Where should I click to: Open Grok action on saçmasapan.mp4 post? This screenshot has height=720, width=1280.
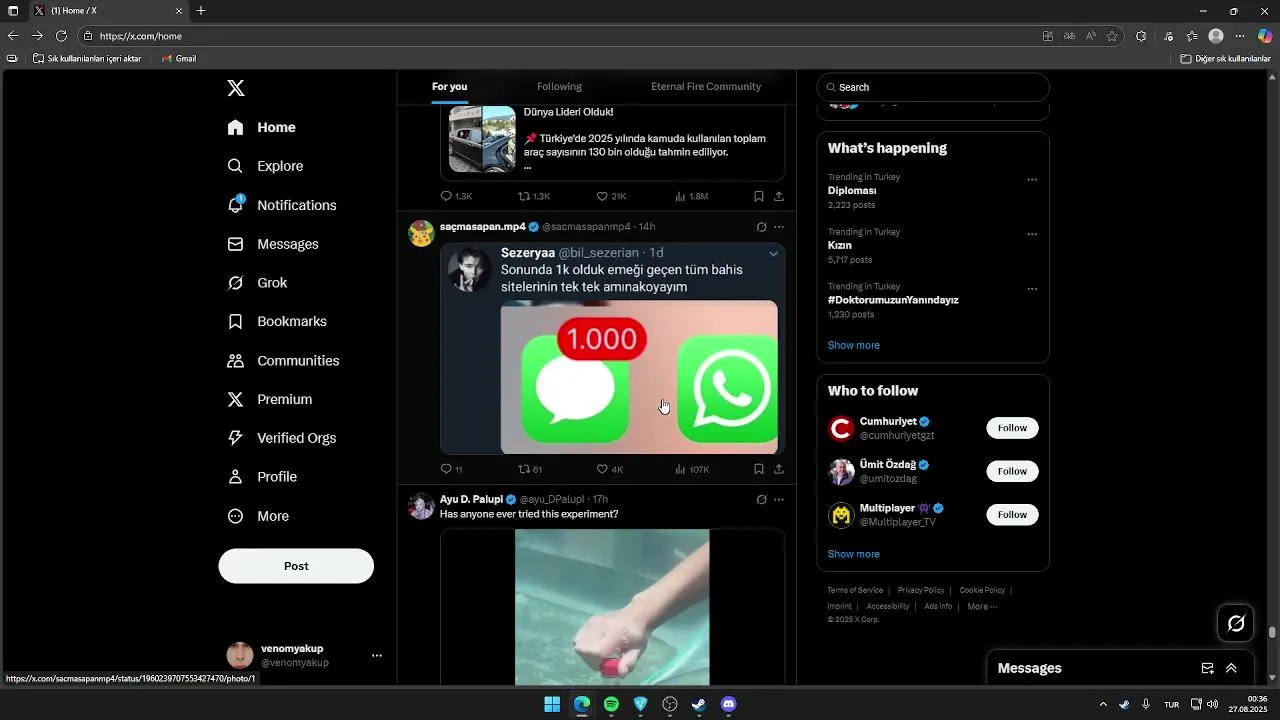761,227
